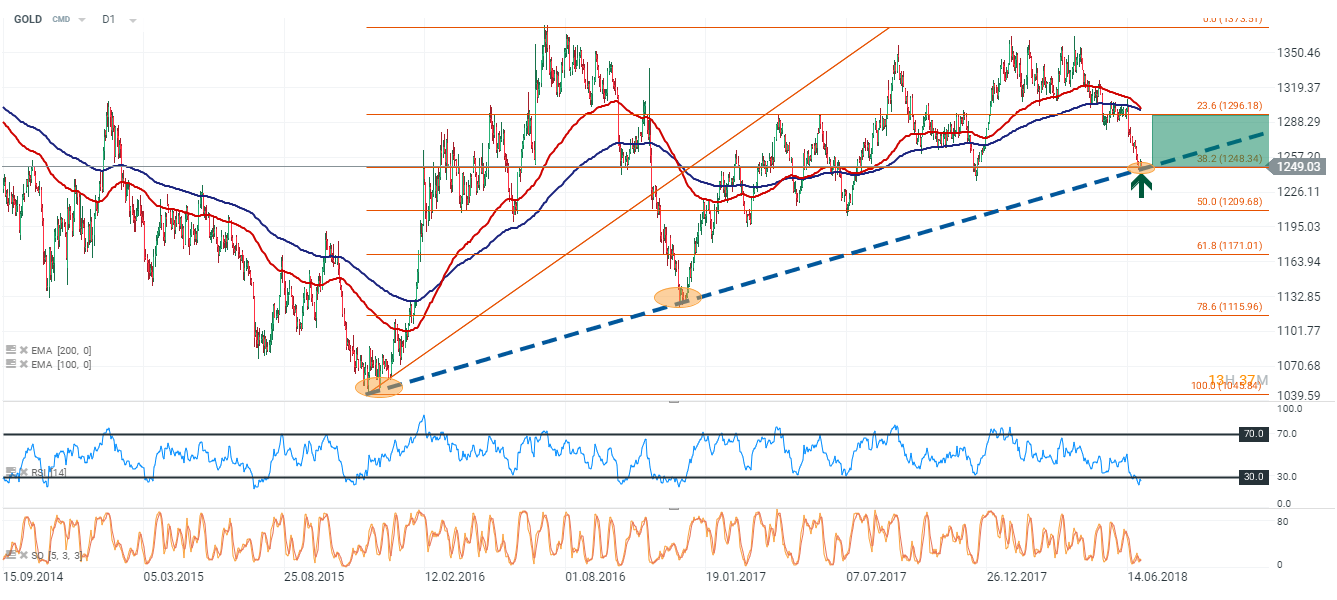Open the D1 timeframe dropdown arrow
Screen dimensions: 1337x600
point(133,20)
